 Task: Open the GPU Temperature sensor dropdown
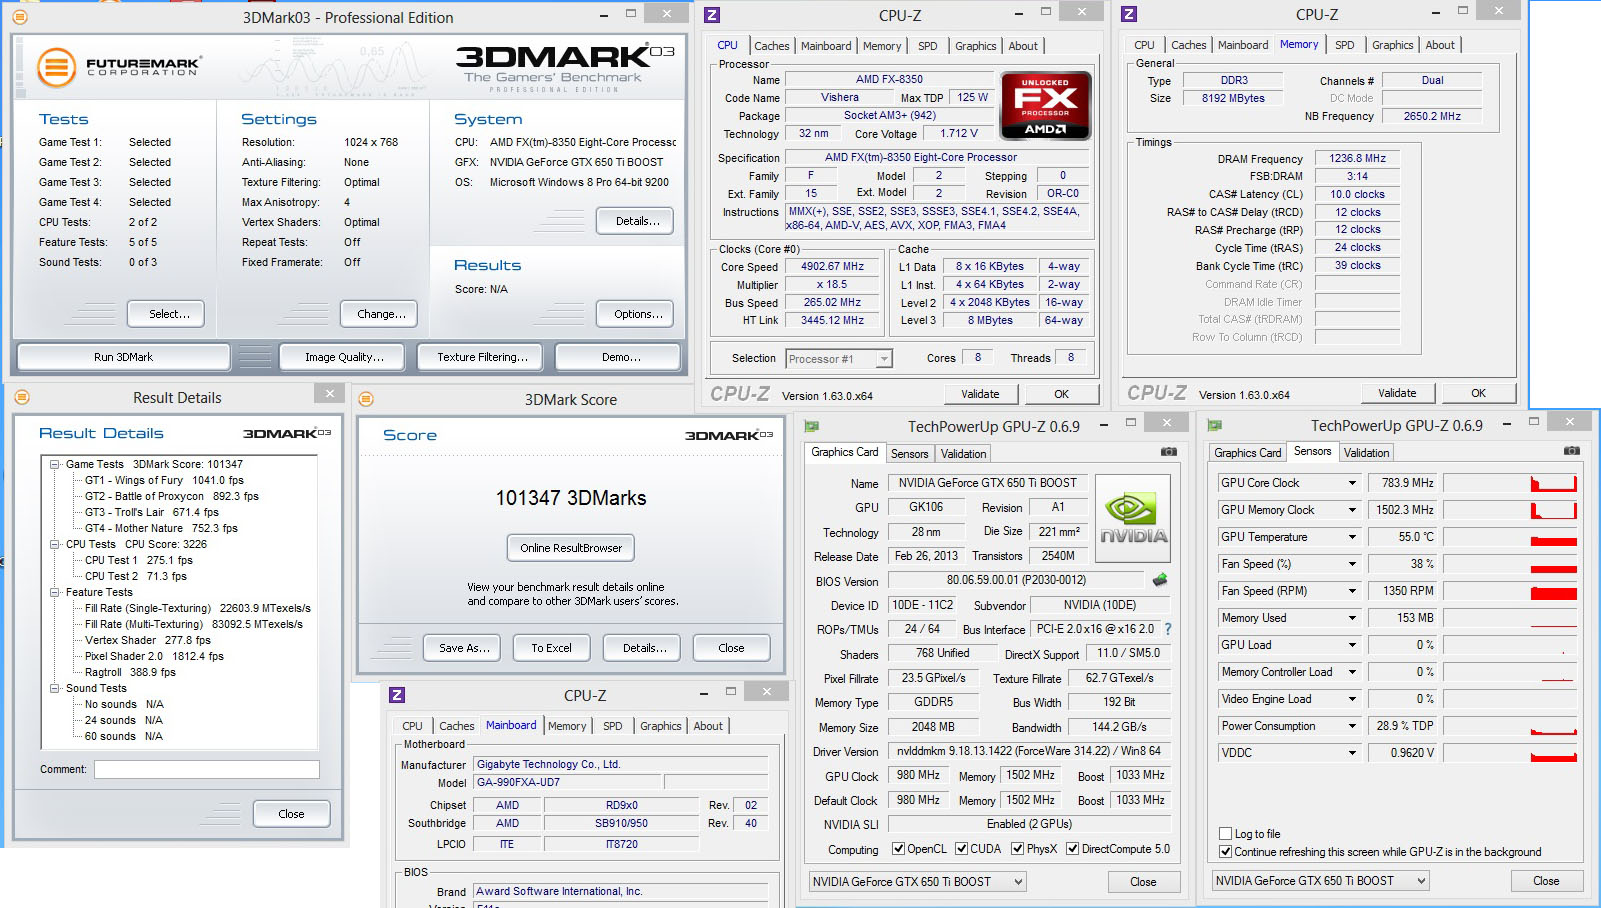coord(1352,537)
